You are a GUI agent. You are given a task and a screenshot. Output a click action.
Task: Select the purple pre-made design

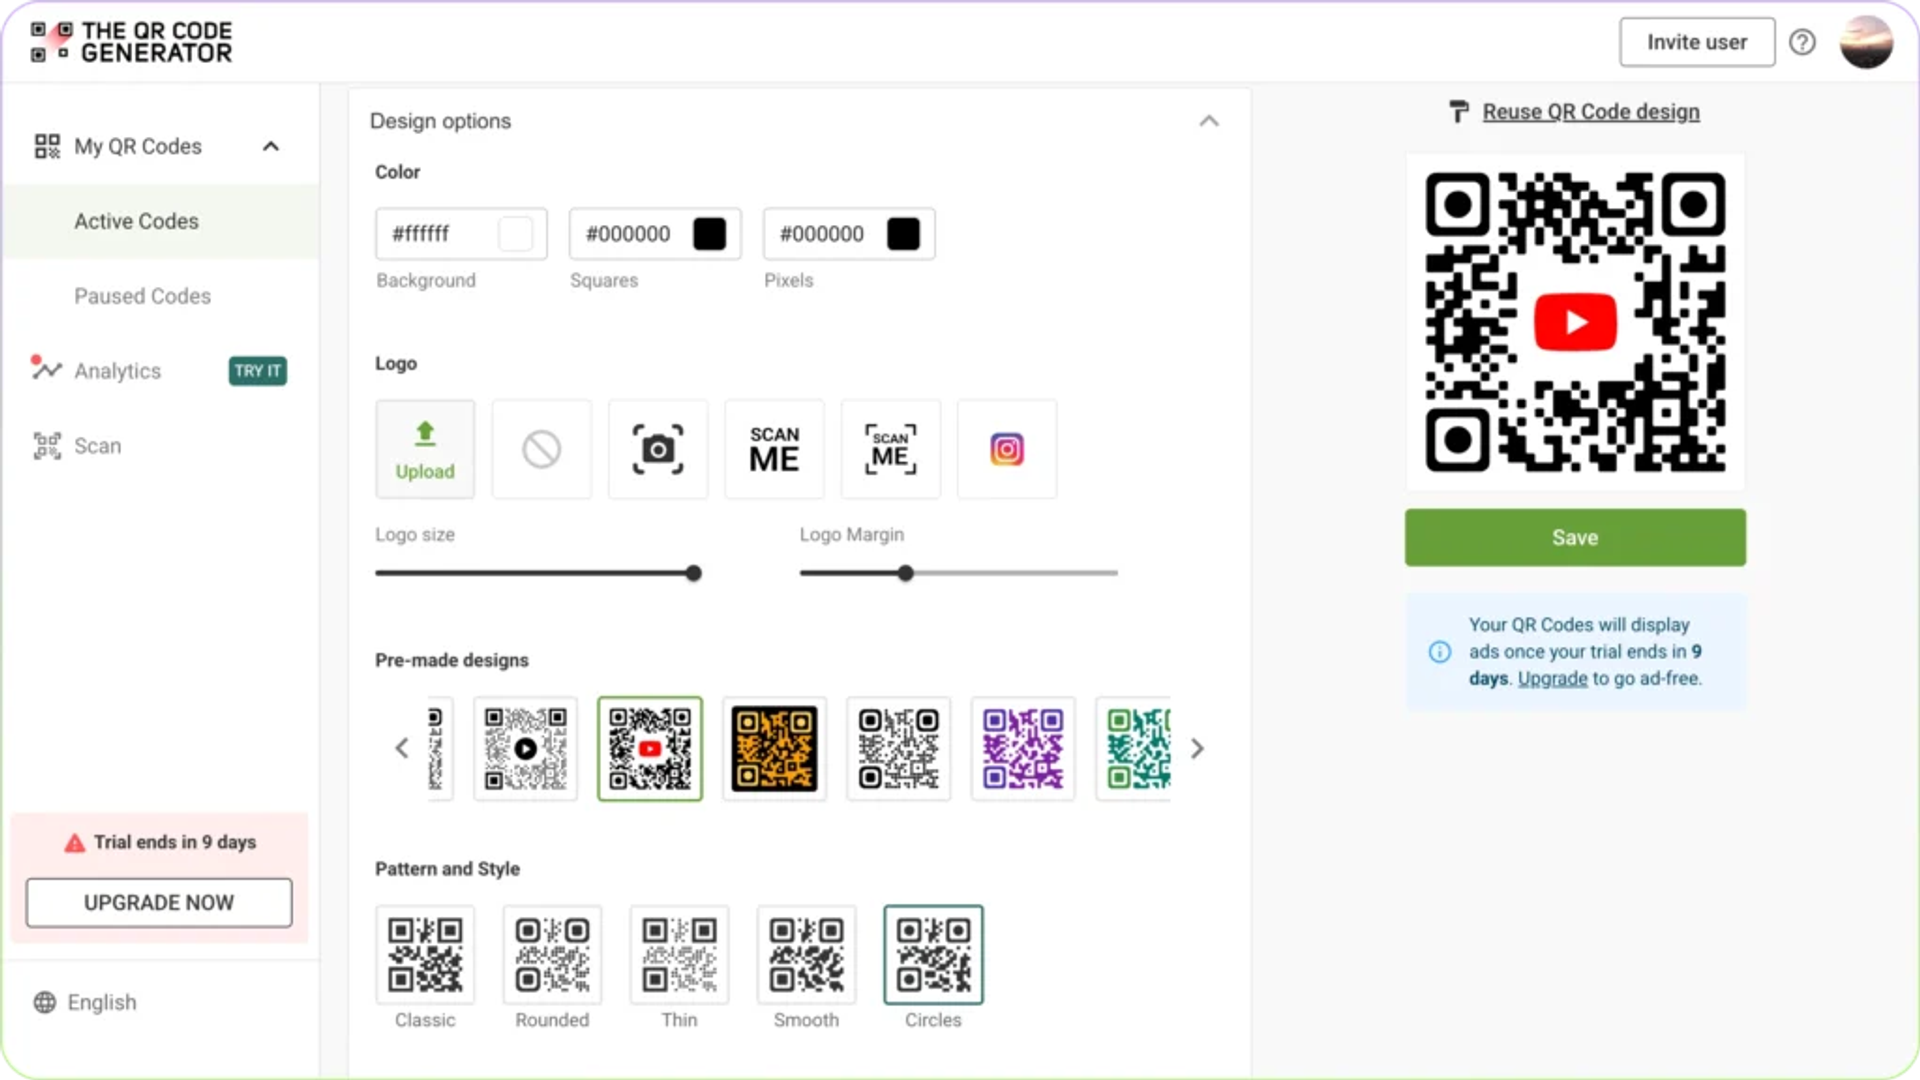click(x=1023, y=748)
